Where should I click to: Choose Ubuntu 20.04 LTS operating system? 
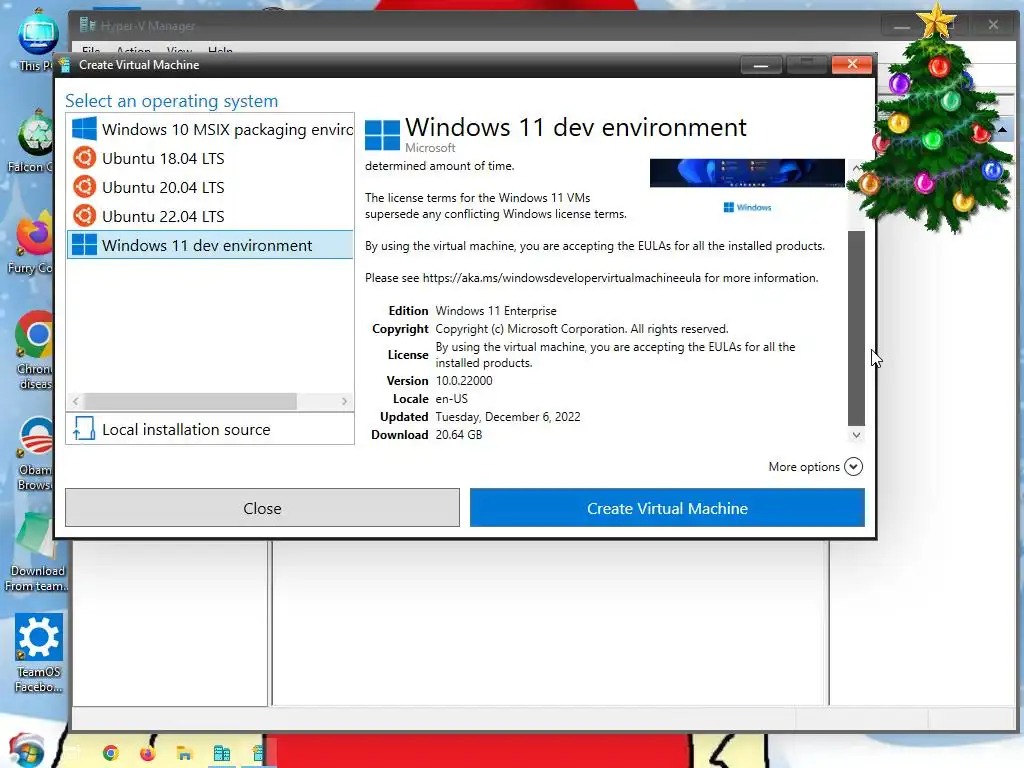pyautogui.click(x=210, y=187)
